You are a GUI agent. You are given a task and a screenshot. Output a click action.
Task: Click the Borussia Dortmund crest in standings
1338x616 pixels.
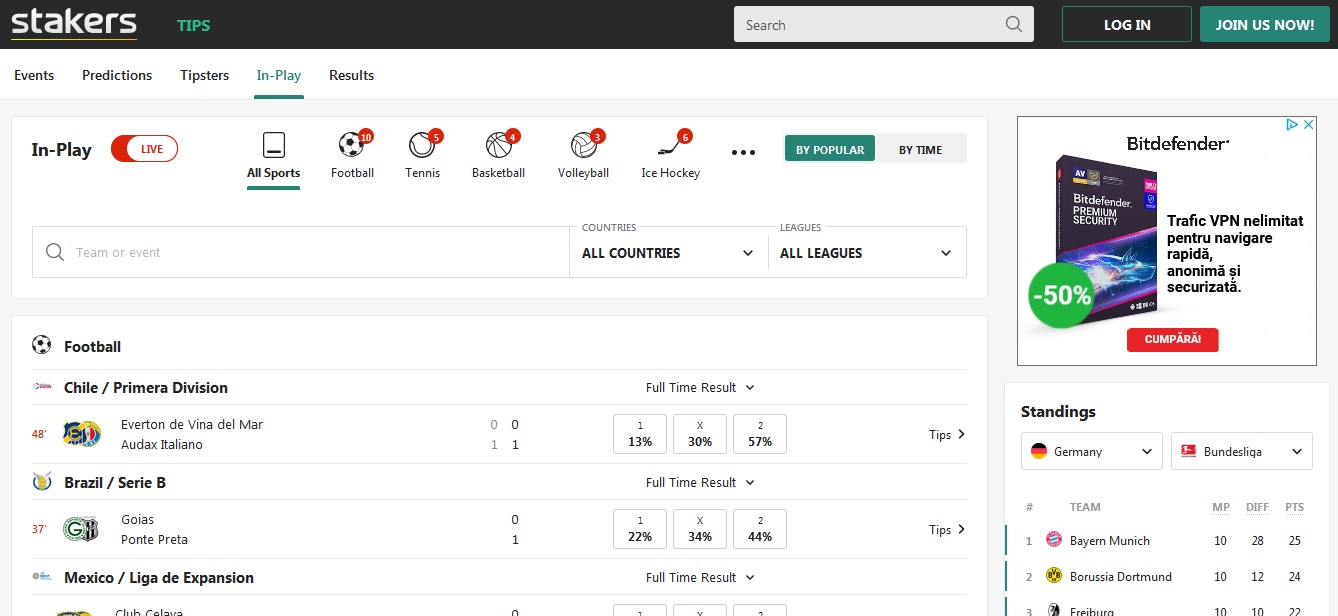1053,576
